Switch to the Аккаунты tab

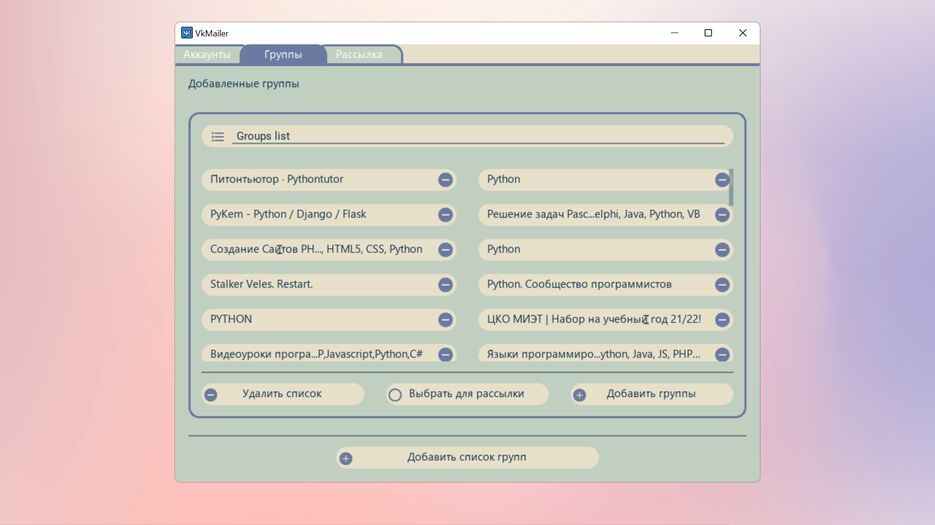coord(206,54)
